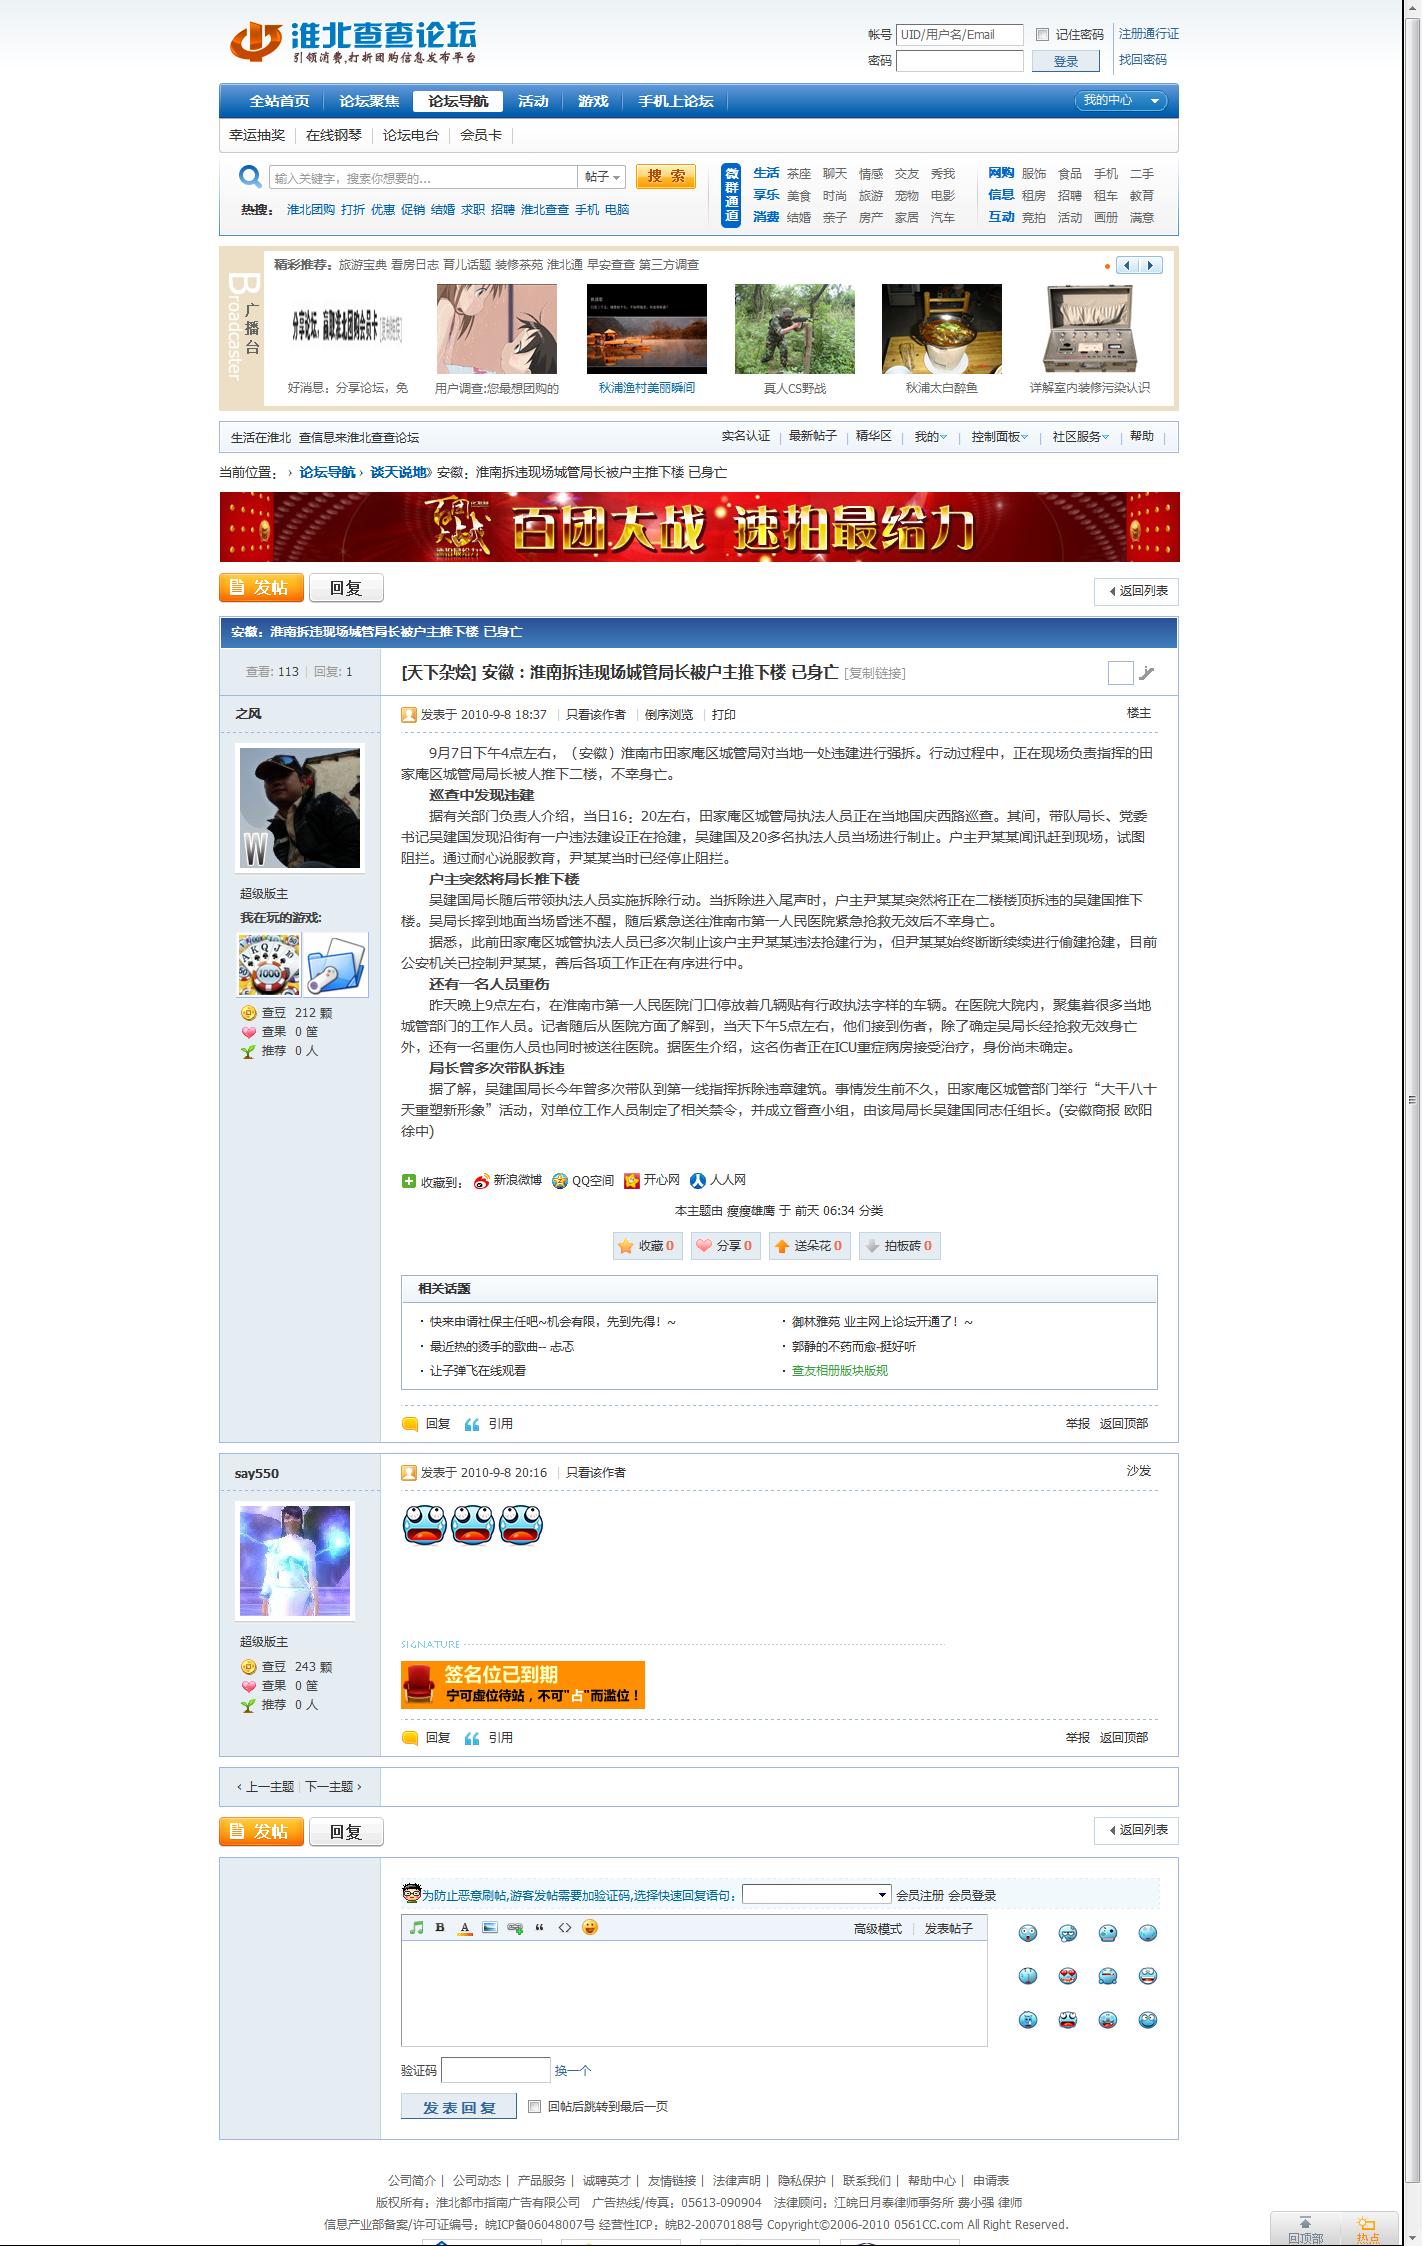Click the 回顶部 back-to-top icon

click(1304, 2230)
